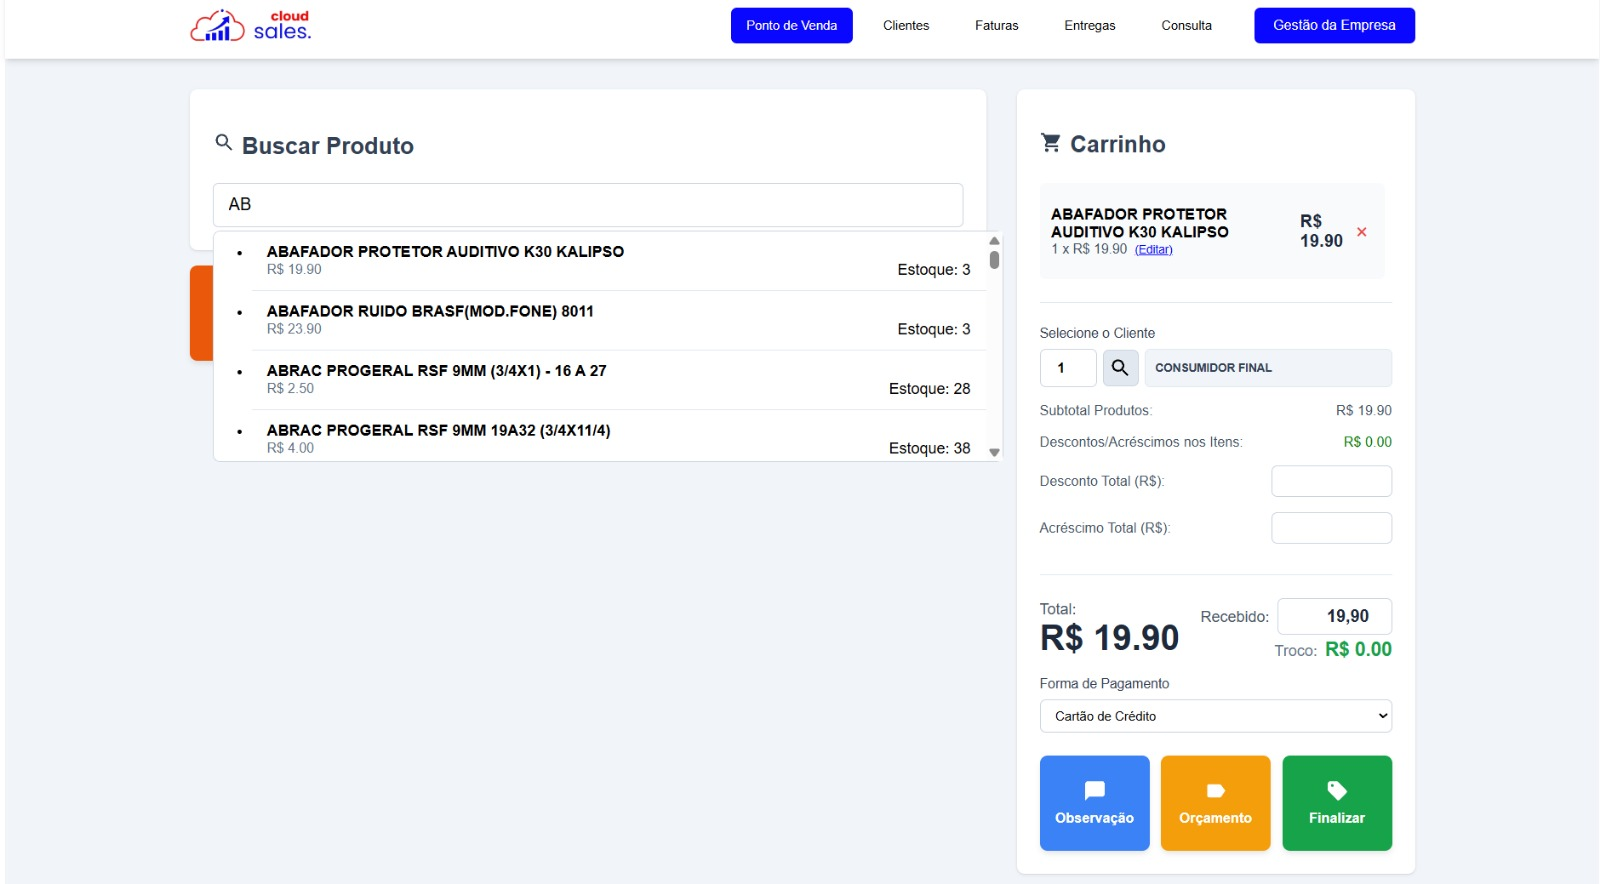Focus the Desconto Total input field

coord(1331,481)
